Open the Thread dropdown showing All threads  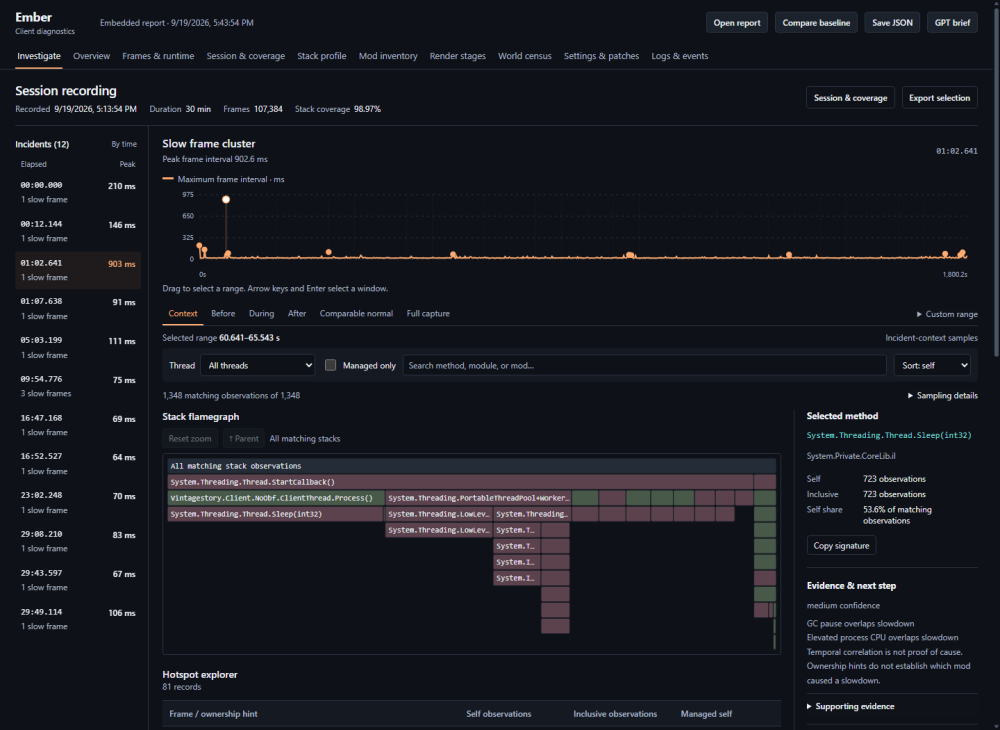[x=258, y=365]
